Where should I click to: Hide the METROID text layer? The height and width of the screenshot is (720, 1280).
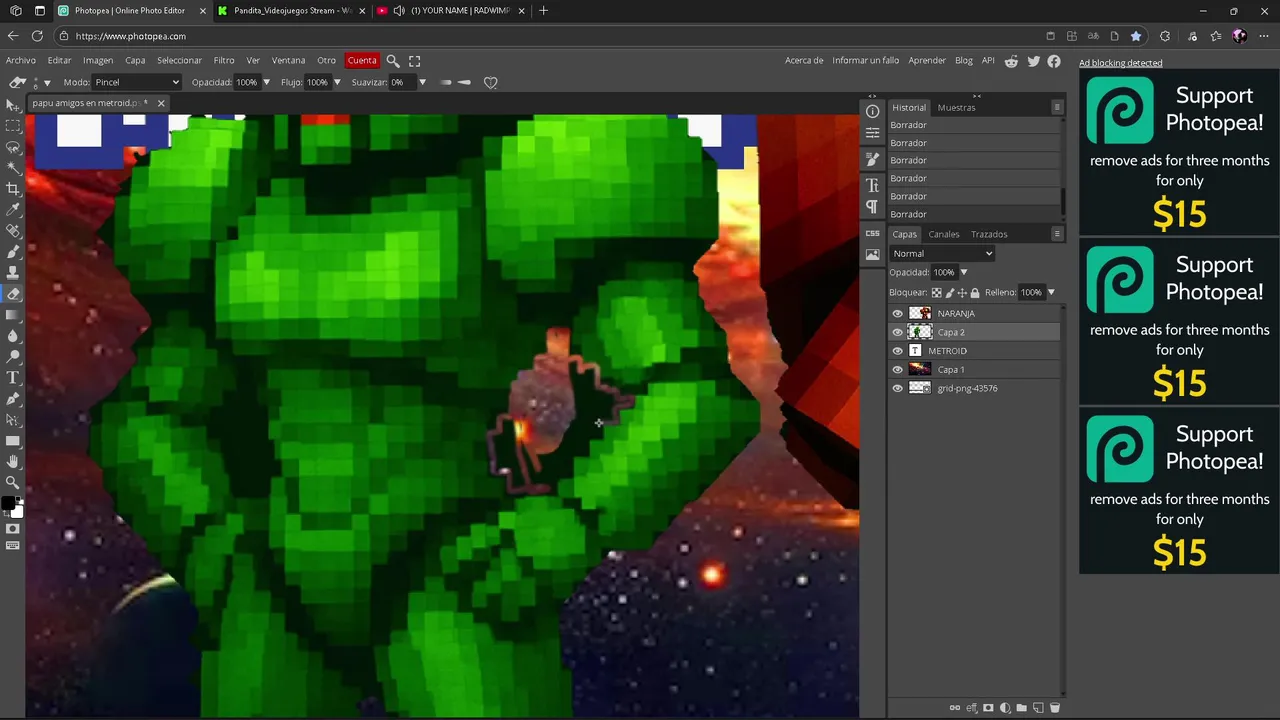[897, 351]
